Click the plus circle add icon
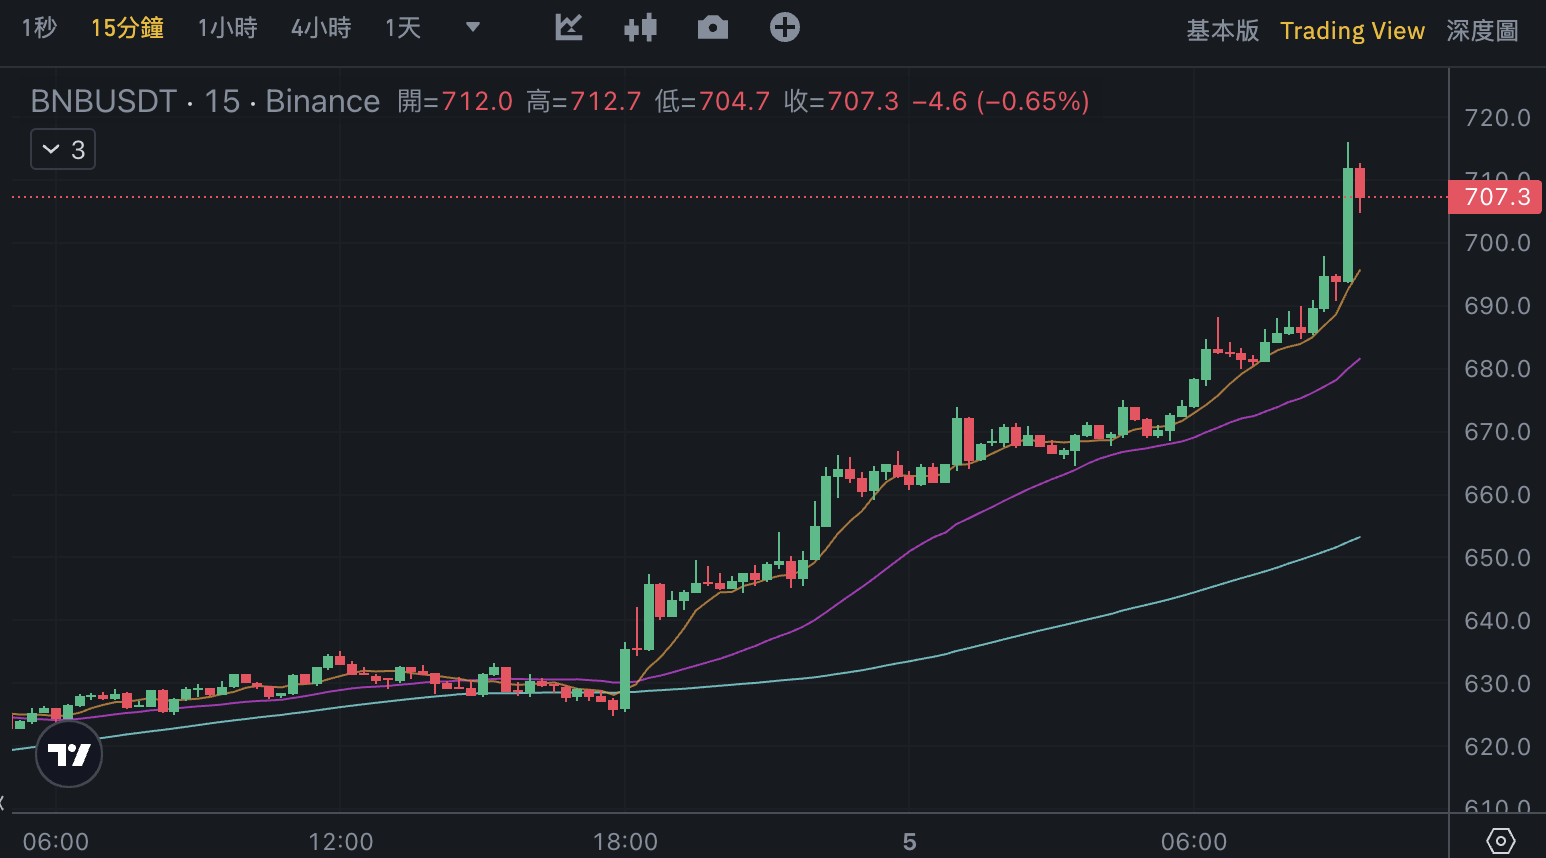 tap(785, 28)
